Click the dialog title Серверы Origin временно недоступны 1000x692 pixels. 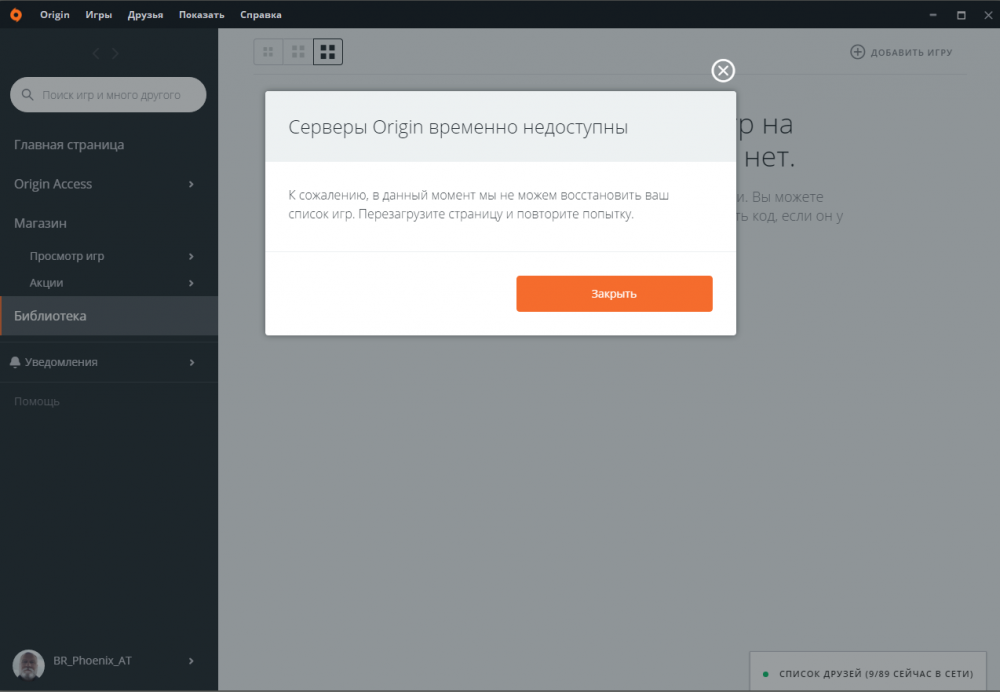[458, 127]
